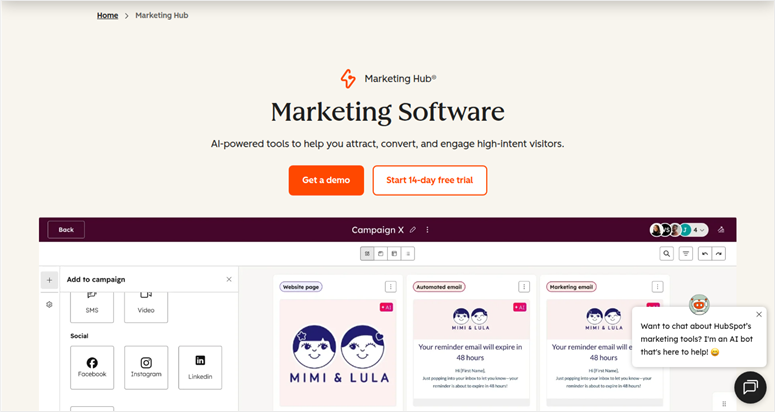
Task: Add Instagram social asset
Action: (146, 368)
